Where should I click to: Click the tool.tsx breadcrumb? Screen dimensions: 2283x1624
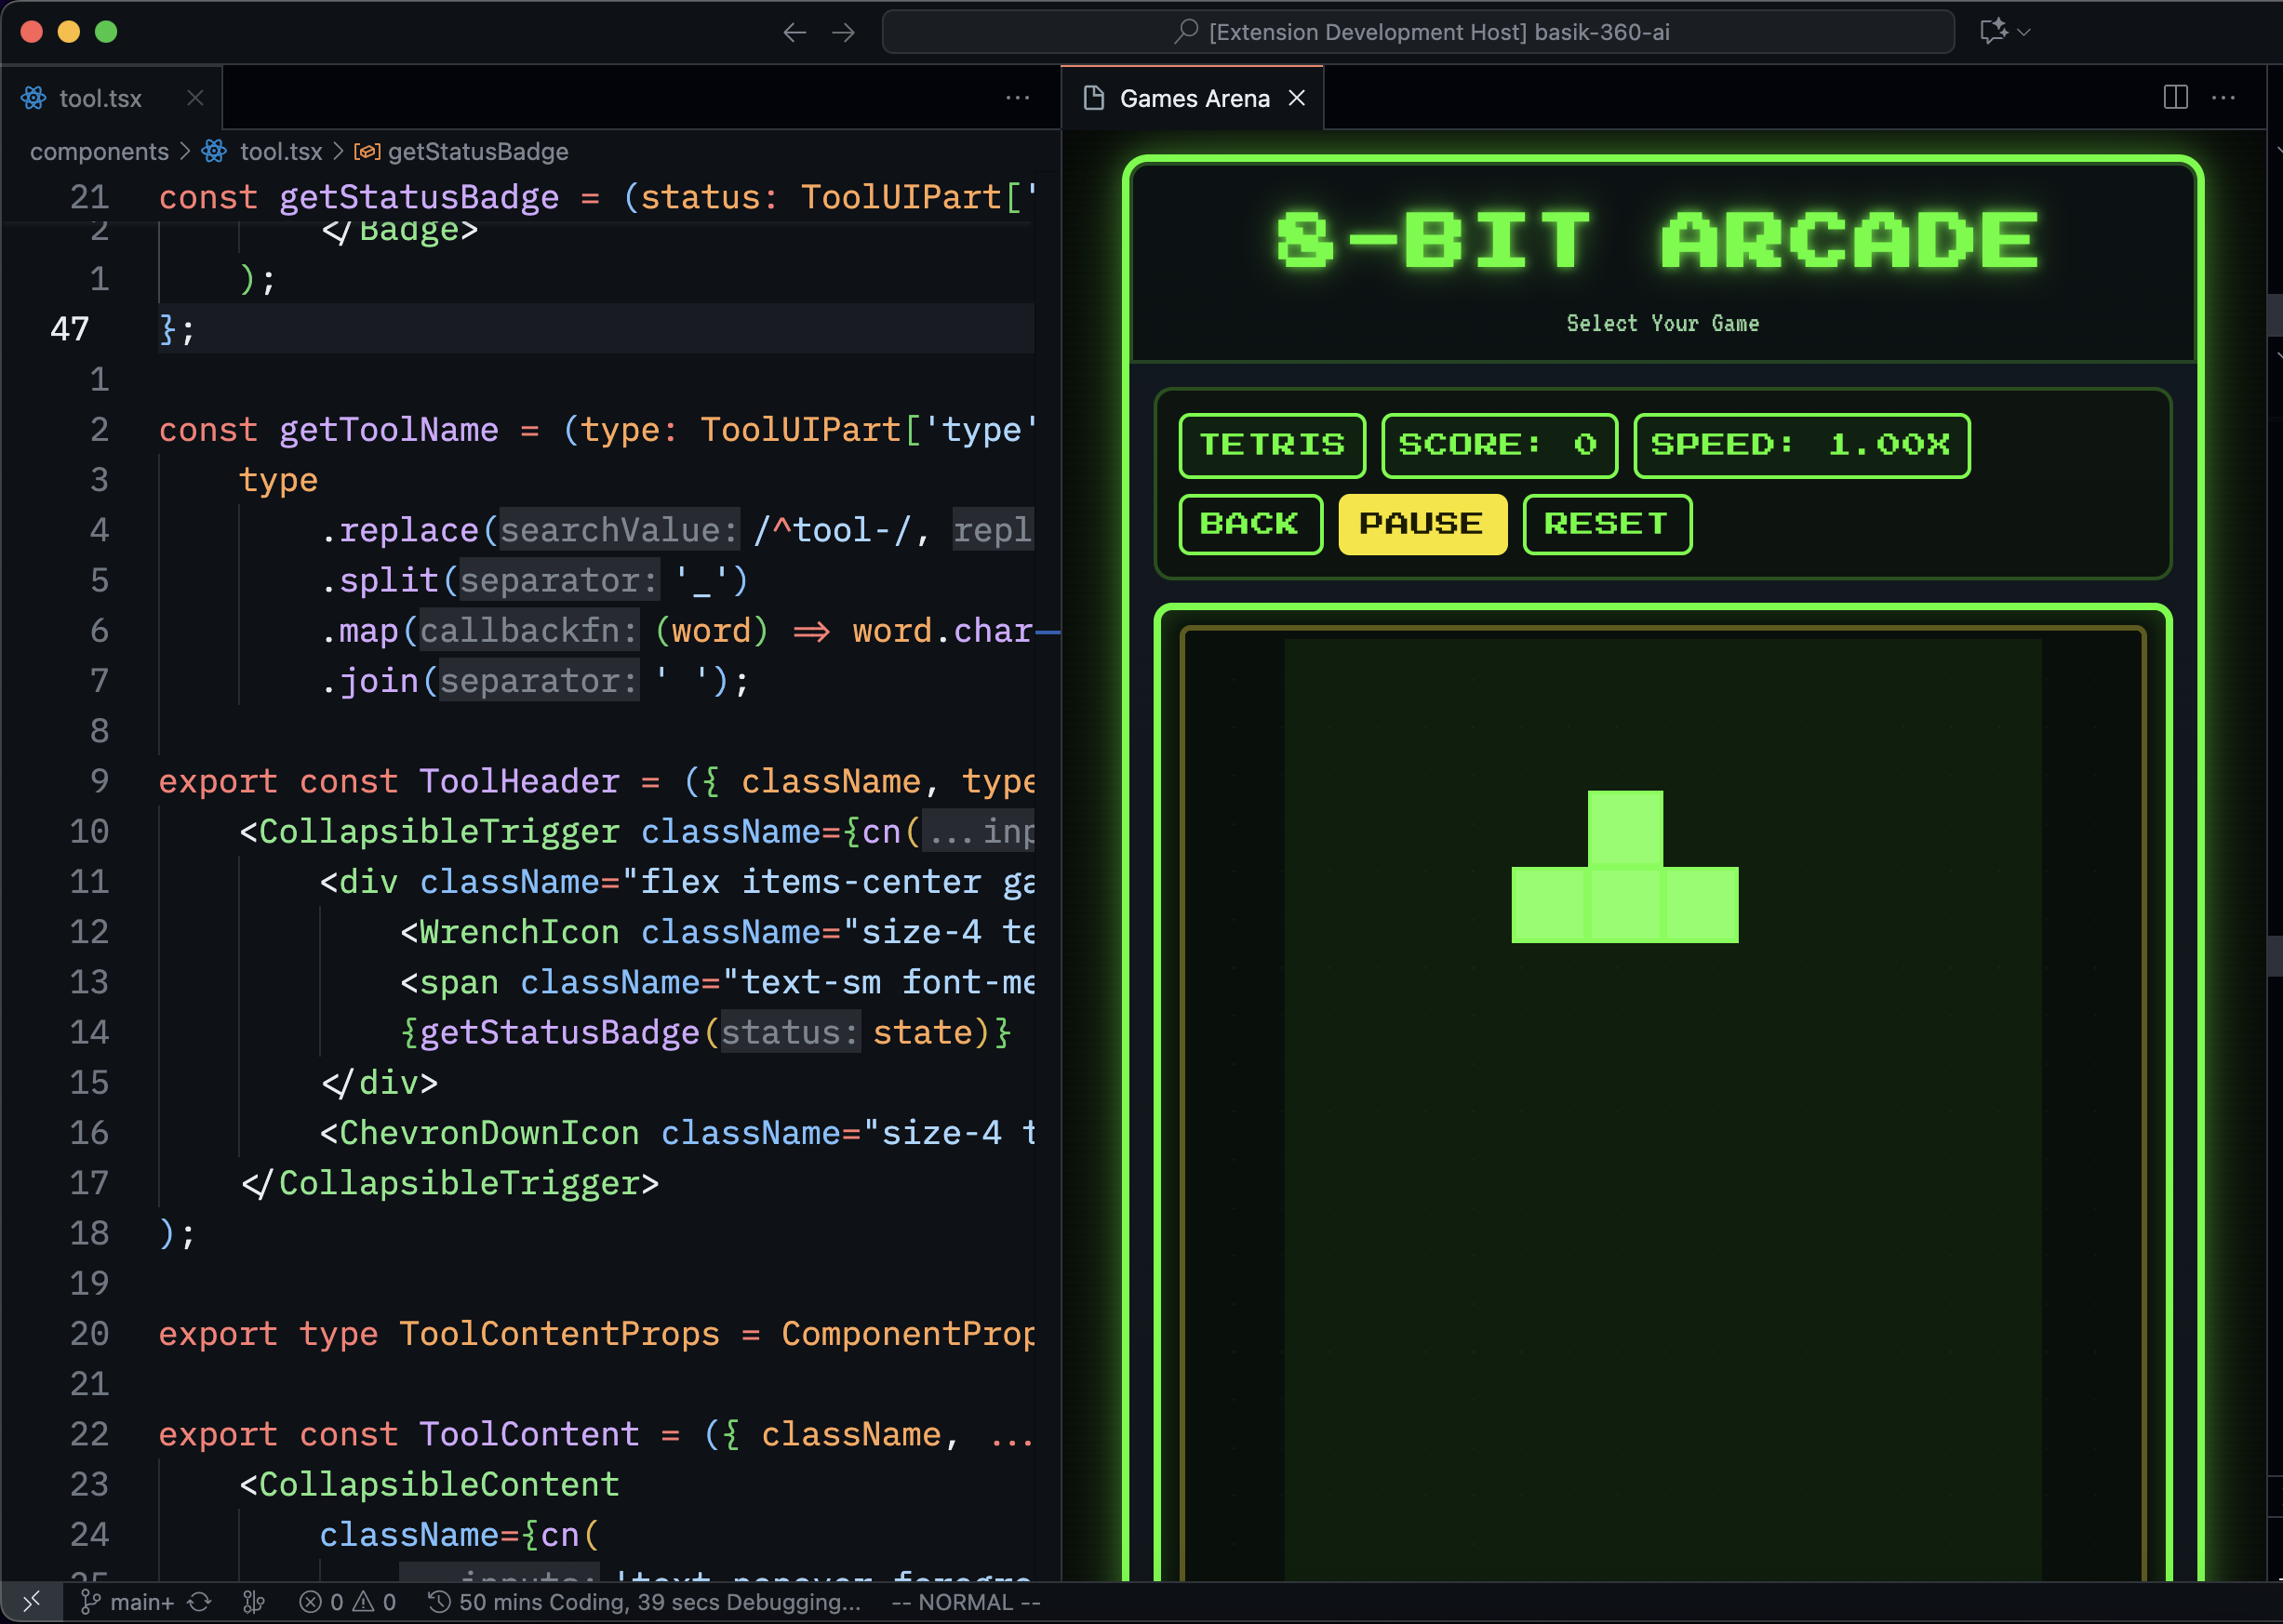280,151
